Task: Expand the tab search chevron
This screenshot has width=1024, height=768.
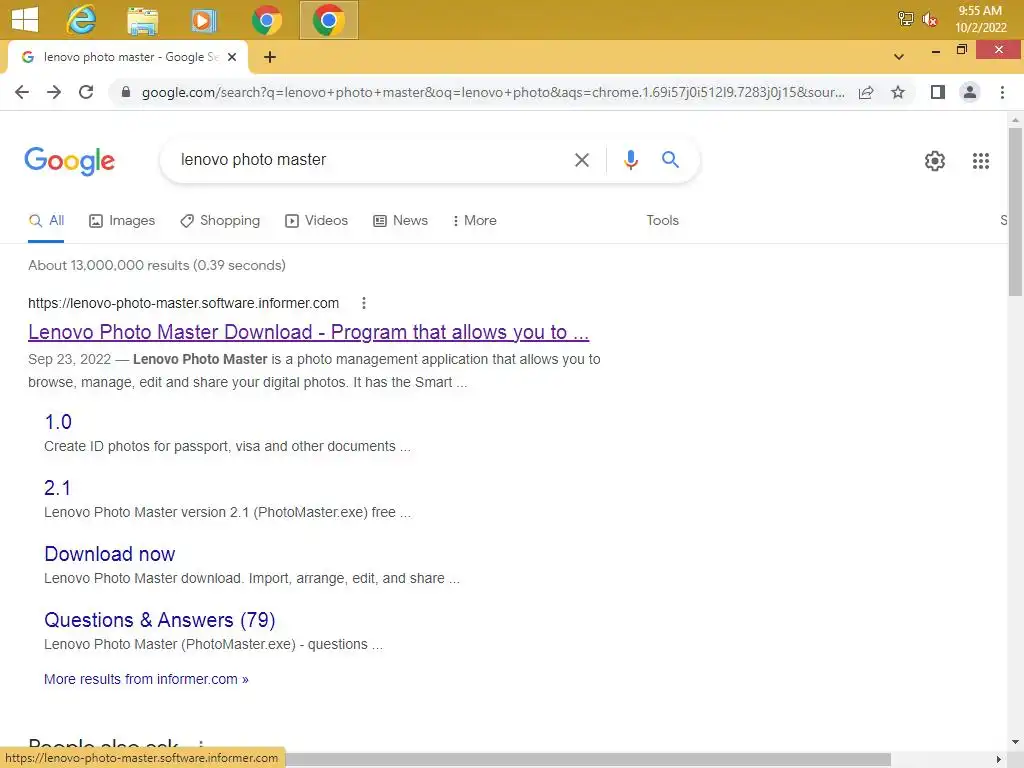Action: pos(899,57)
